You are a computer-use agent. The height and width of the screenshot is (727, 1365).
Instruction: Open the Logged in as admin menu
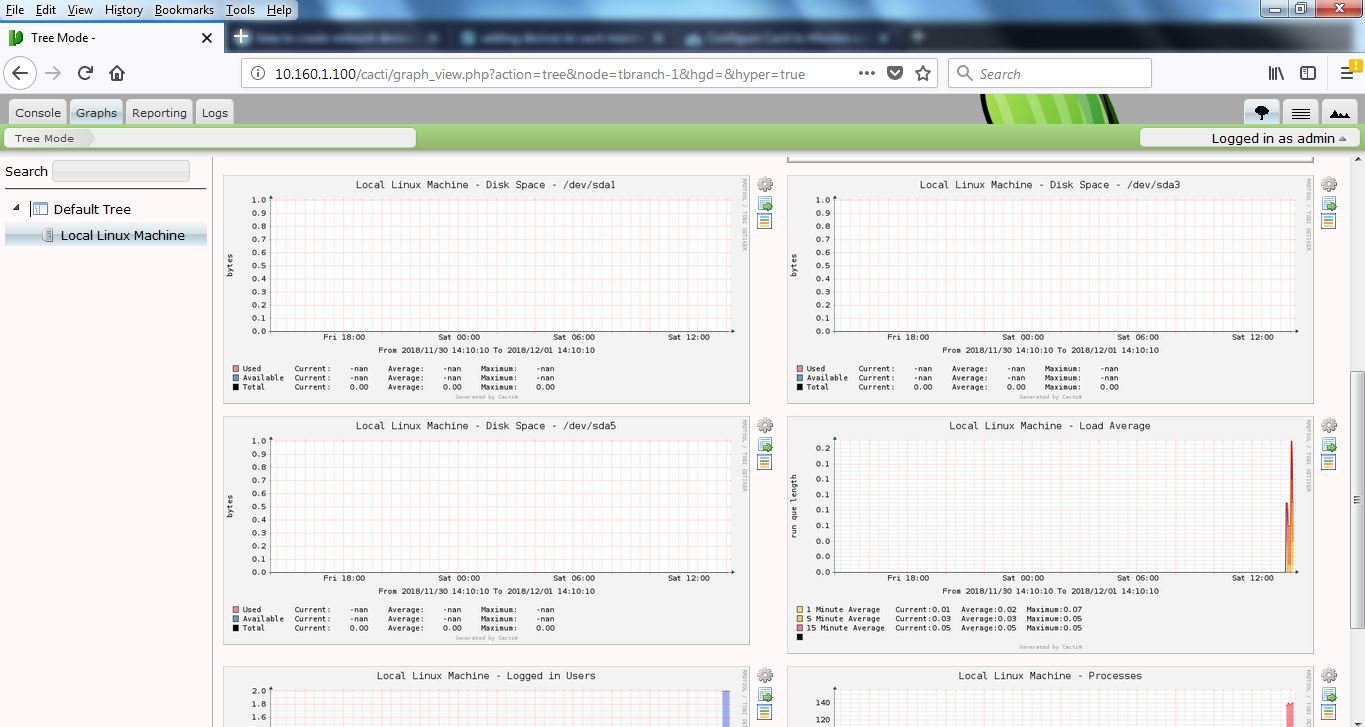(1249, 138)
